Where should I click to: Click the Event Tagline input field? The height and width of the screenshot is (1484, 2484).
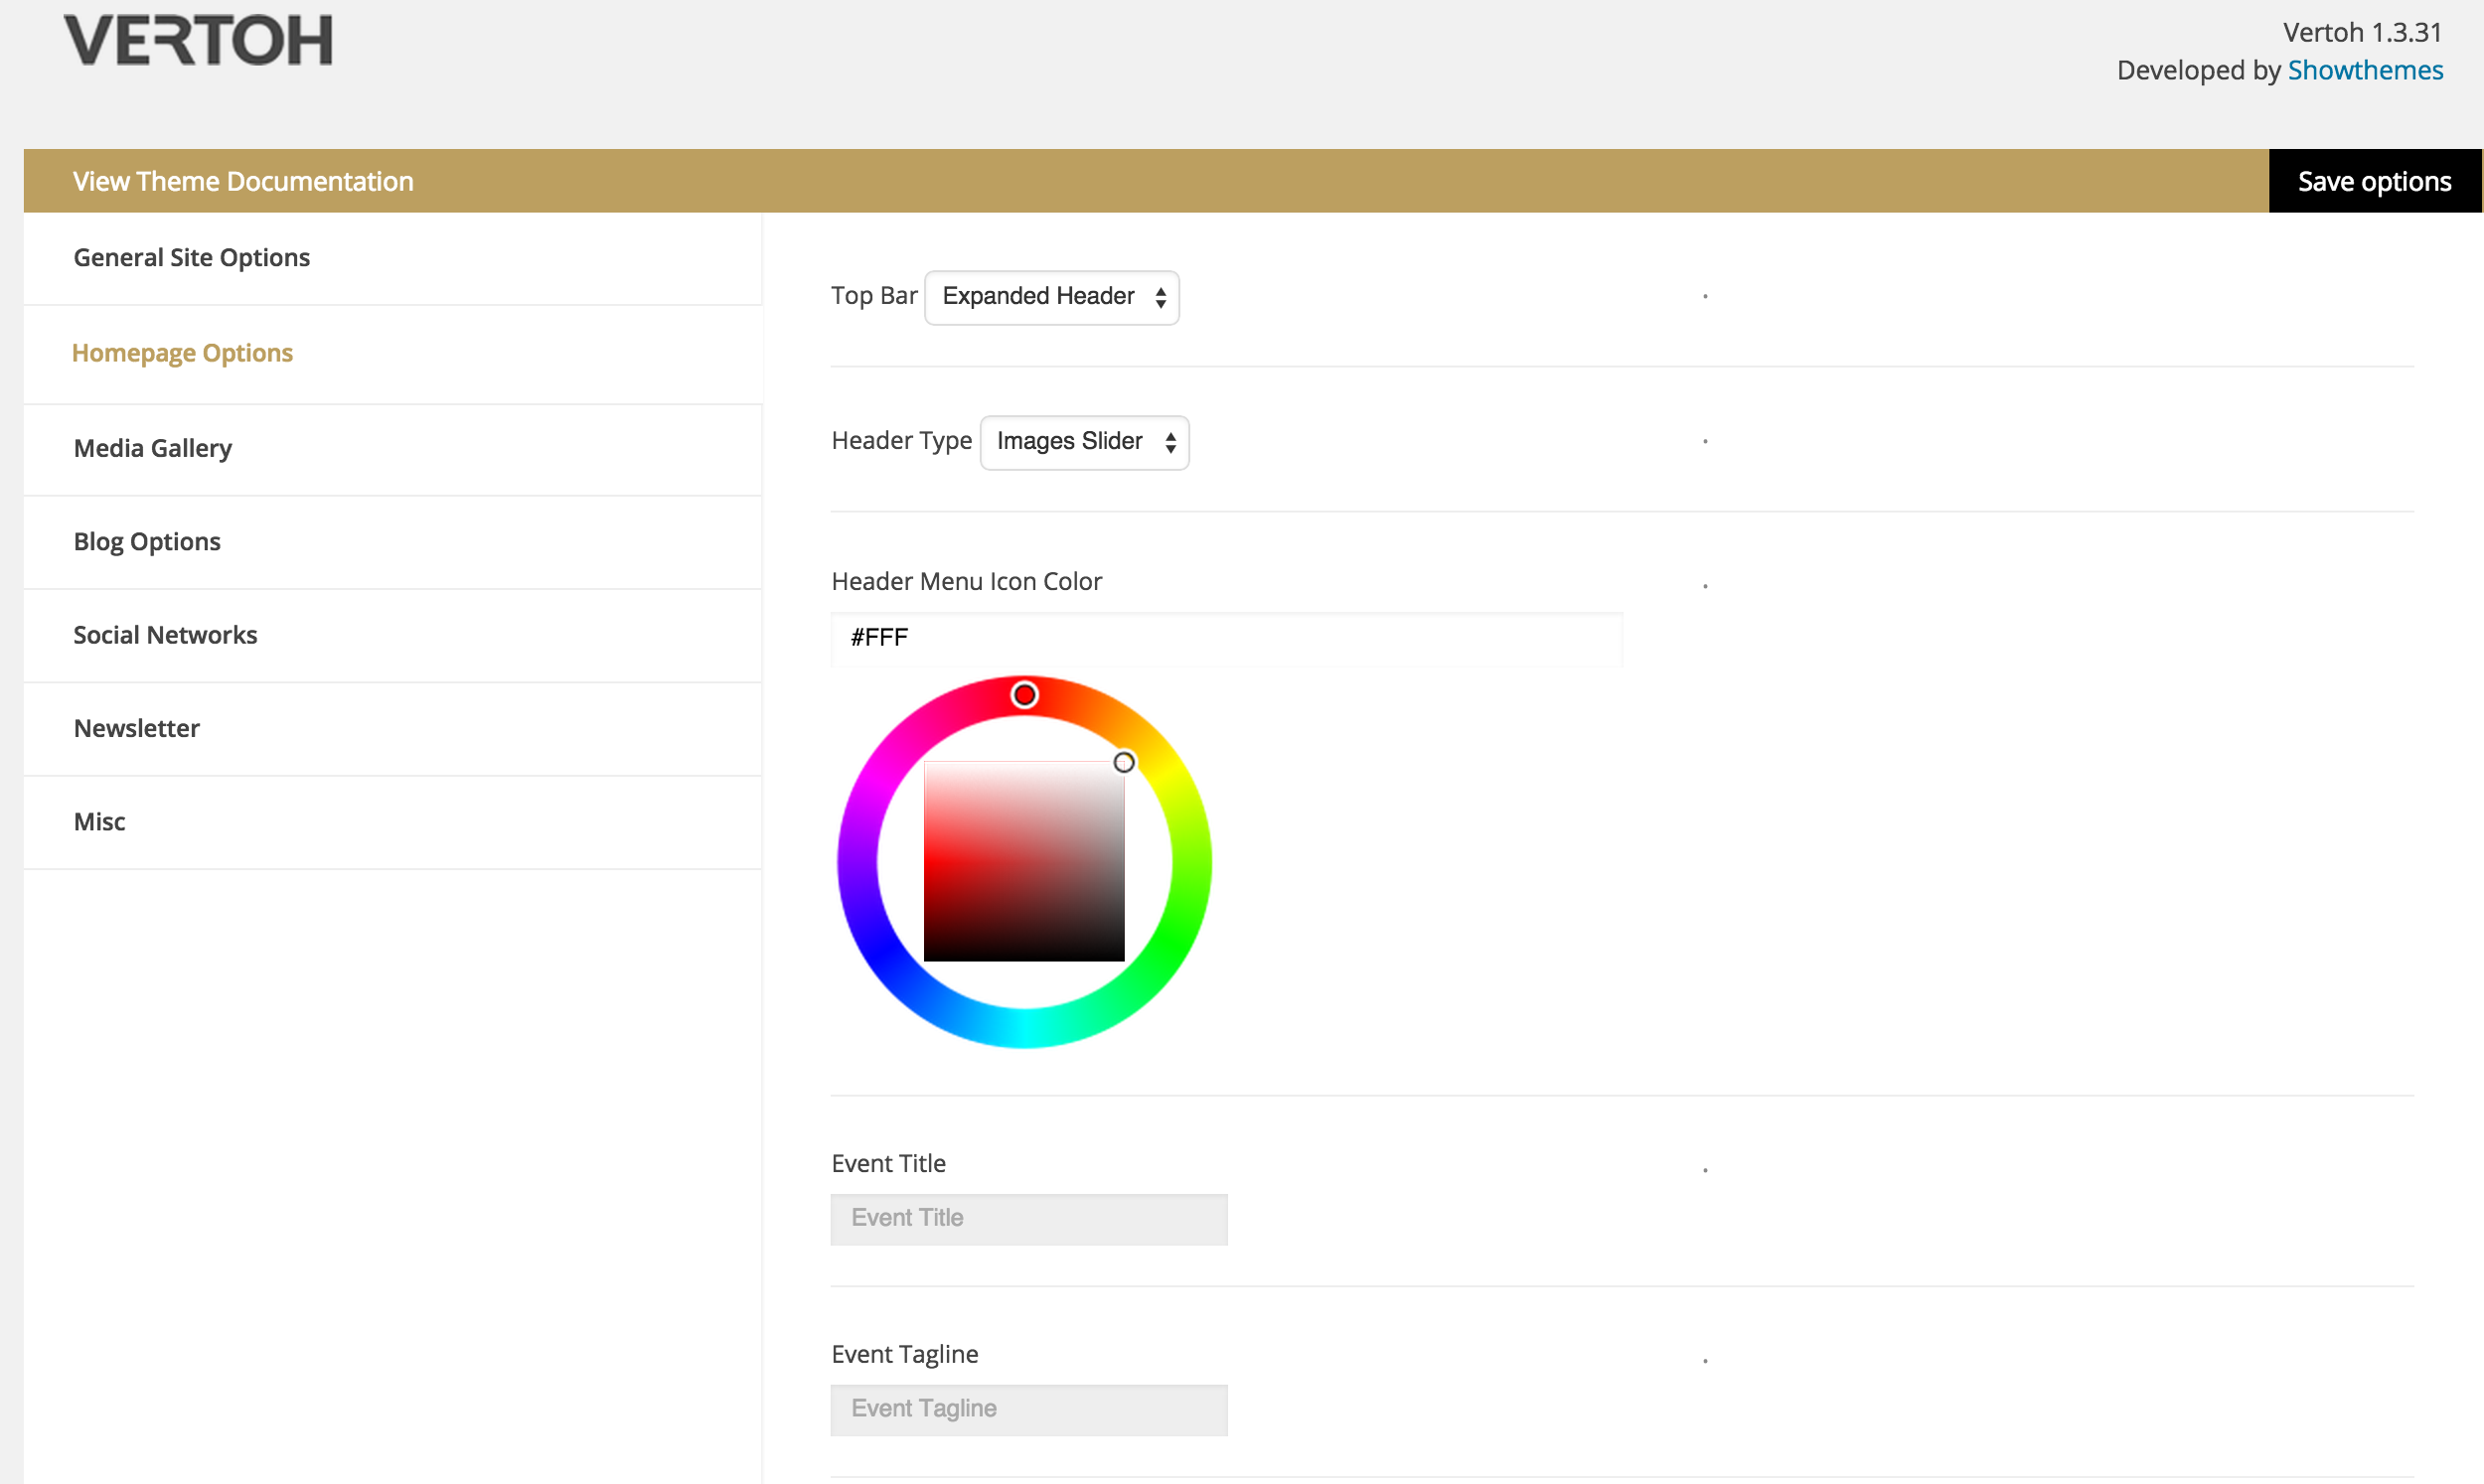(x=1029, y=1410)
